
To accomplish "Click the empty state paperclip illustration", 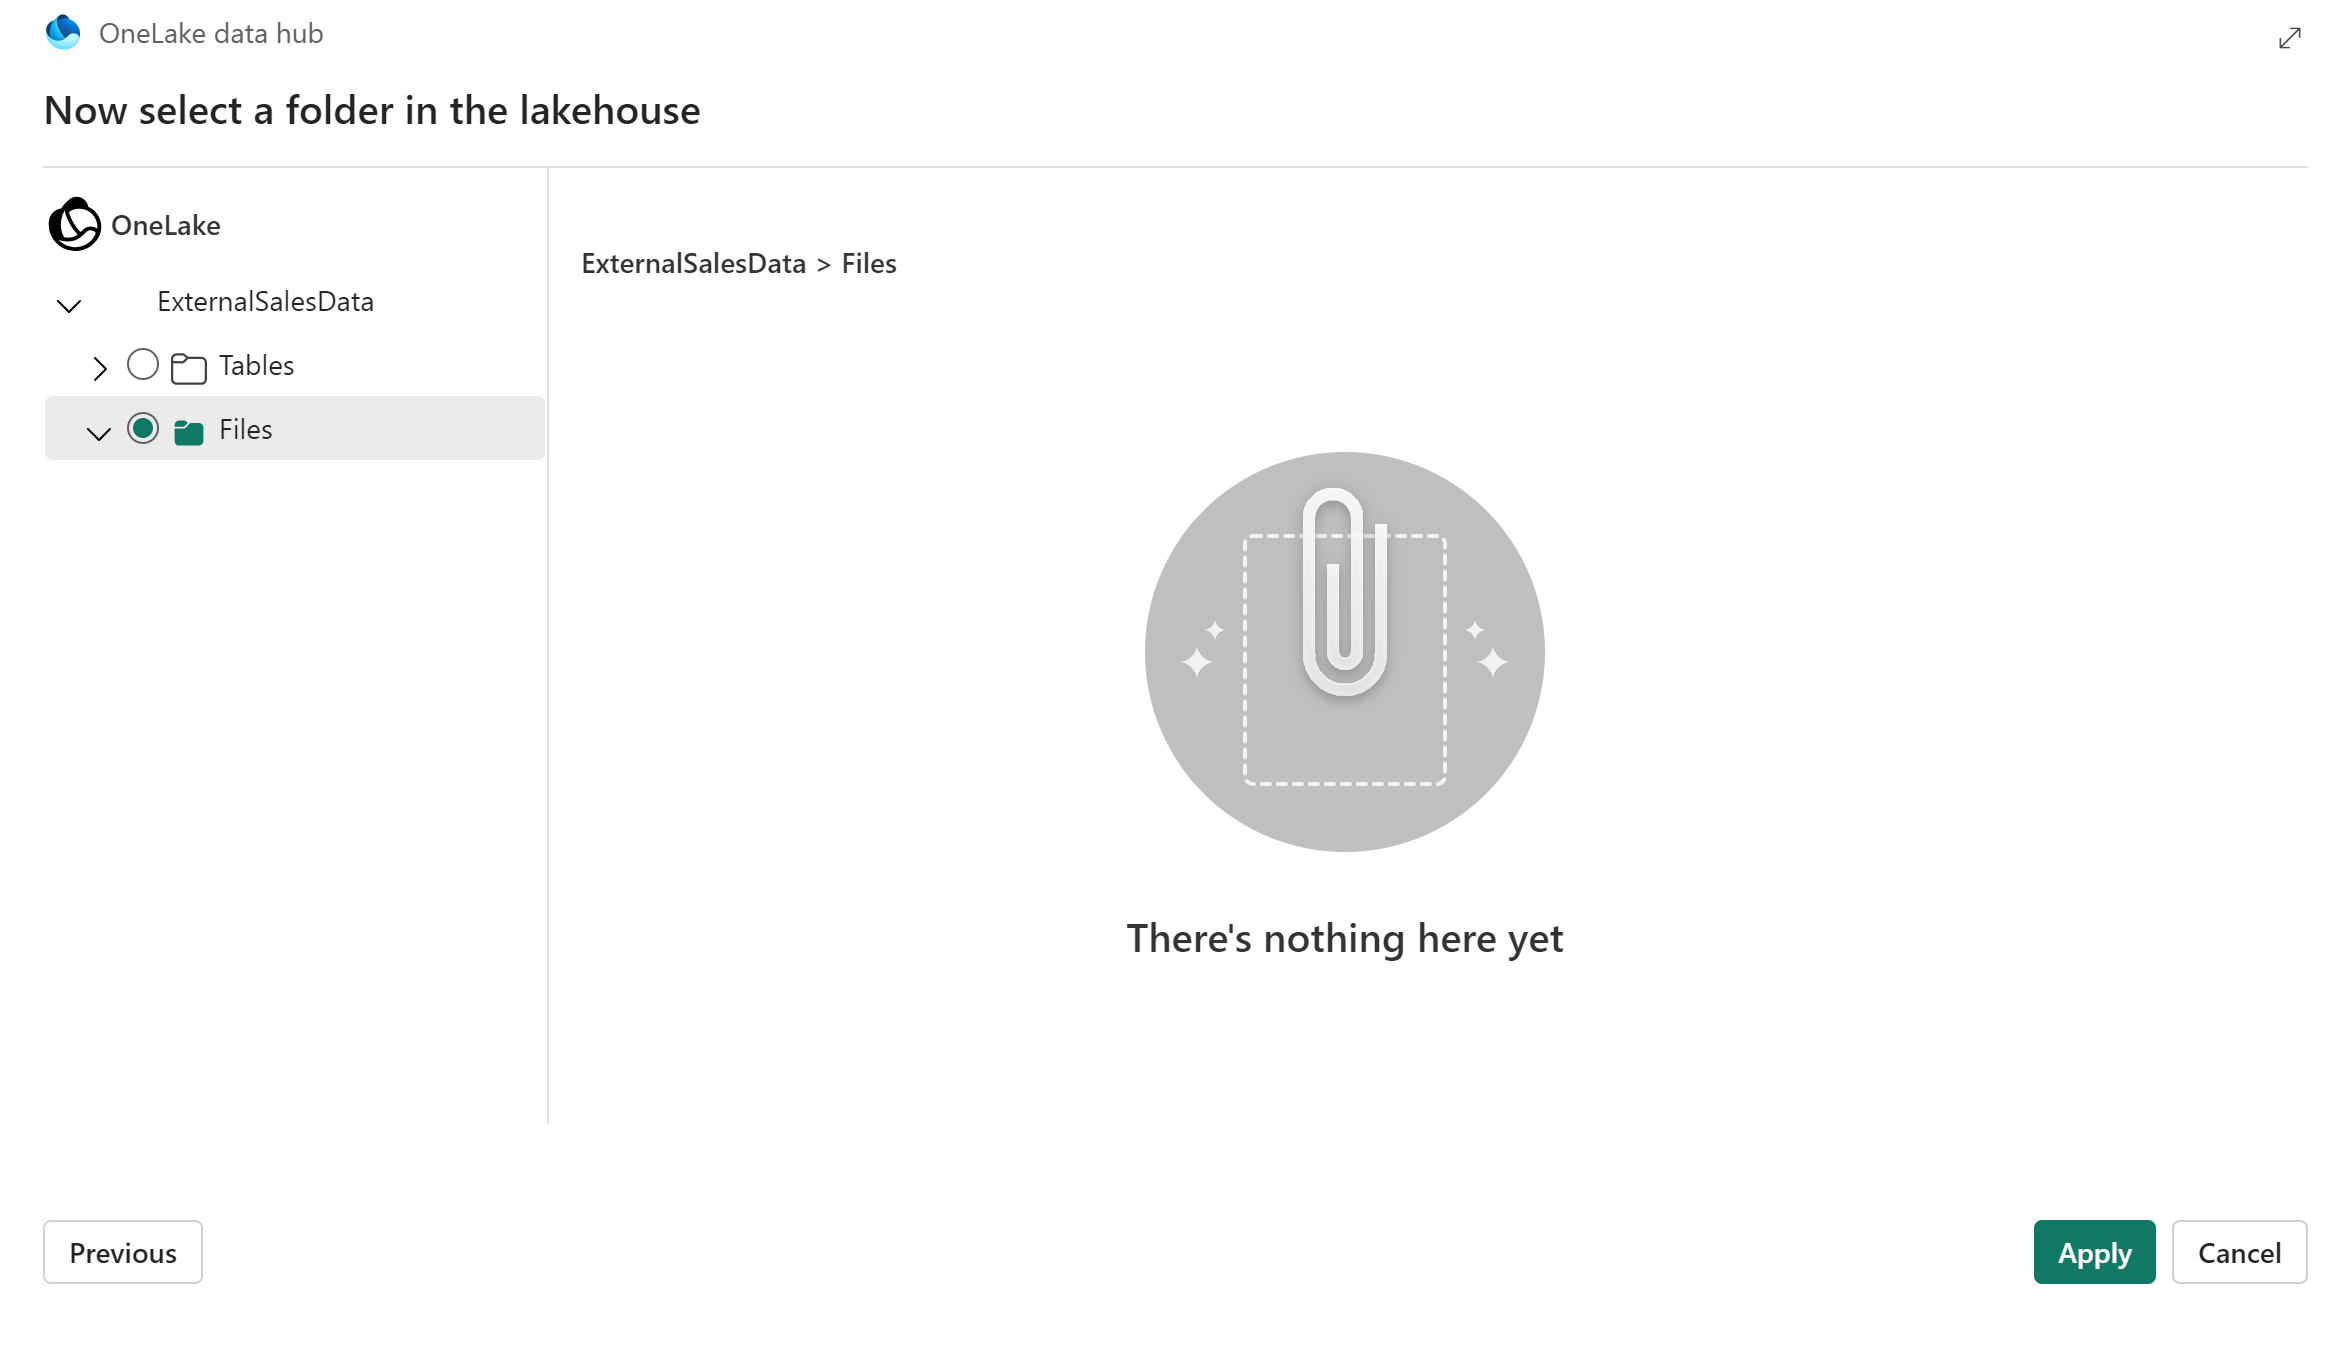I will pyautogui.click(x=1345, y=651).
